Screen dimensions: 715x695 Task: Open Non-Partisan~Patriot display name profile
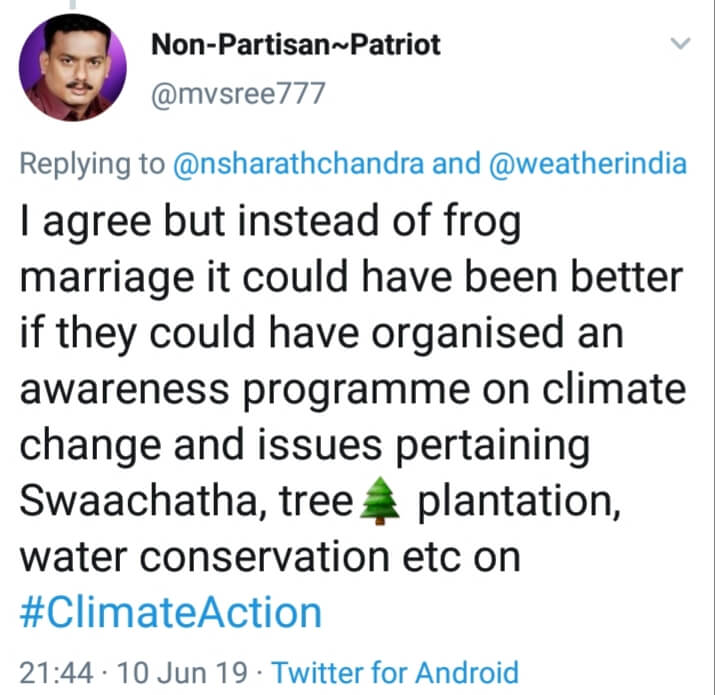[x=294, y=44]
